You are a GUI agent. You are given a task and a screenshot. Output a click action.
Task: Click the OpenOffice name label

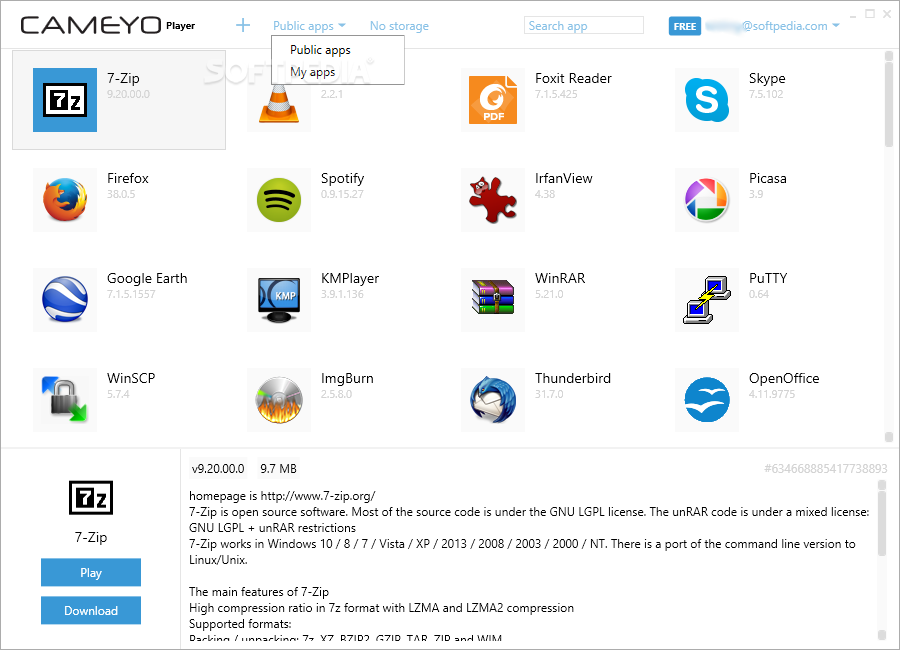[x=784, y=378]
